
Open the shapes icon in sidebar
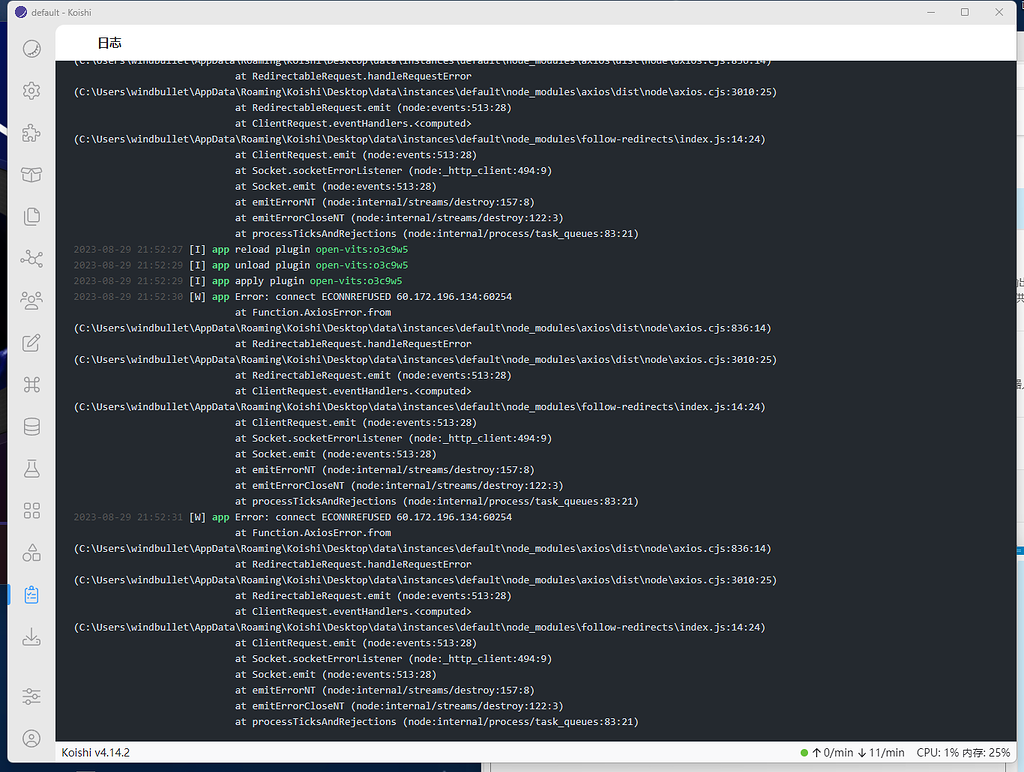tap(31, 553)
